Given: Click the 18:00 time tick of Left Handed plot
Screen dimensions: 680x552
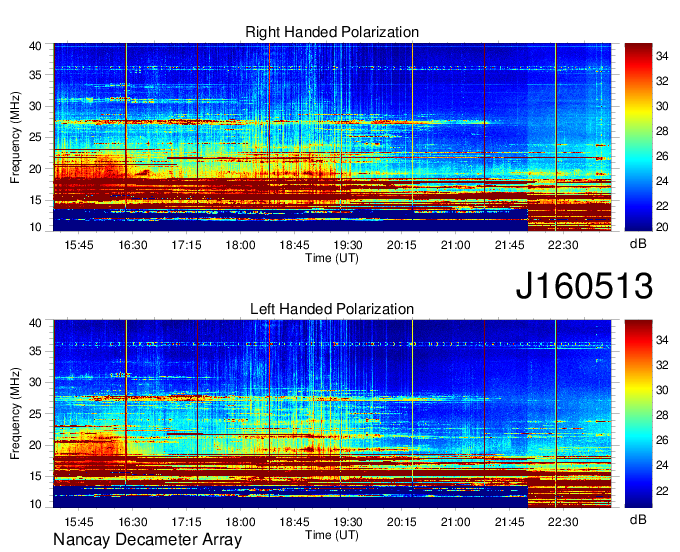Looking at the screenshot, I should 240,522.
